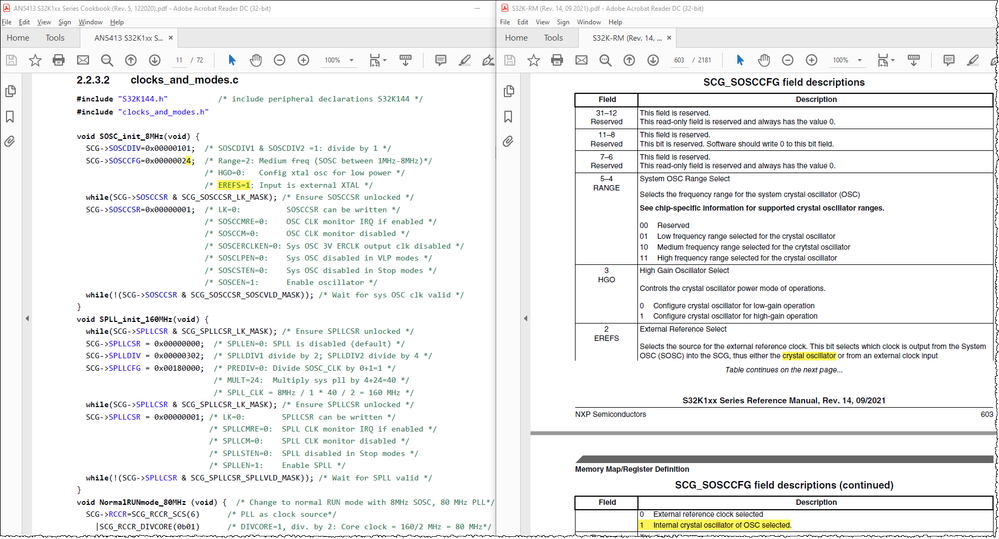
Task: Switch to the Home tab in Cookbook window
Action: tap(18, 38)
